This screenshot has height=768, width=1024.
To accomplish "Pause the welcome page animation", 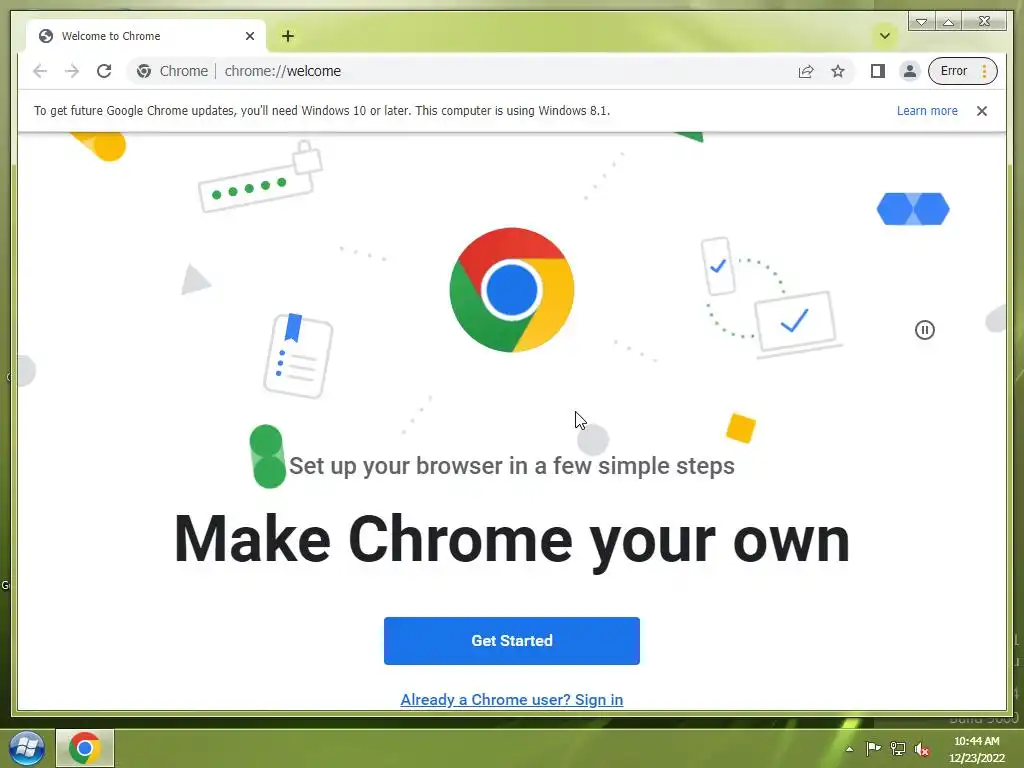I will tap(925, 330).
